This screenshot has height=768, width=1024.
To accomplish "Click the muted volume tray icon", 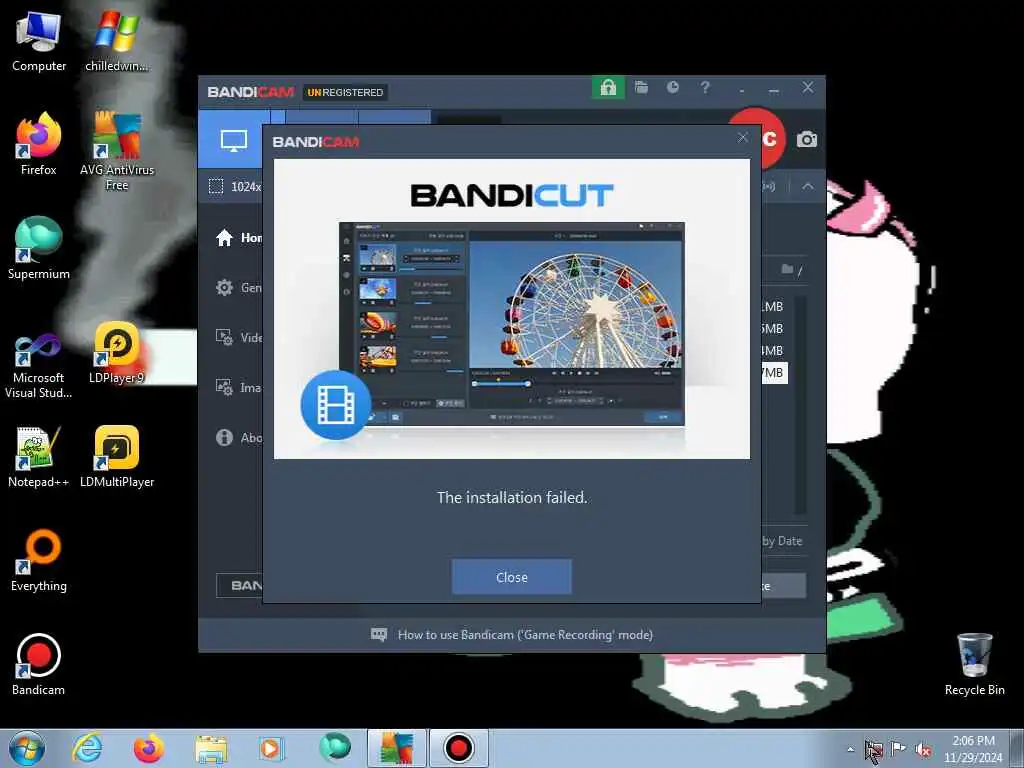I will point(923,749).
